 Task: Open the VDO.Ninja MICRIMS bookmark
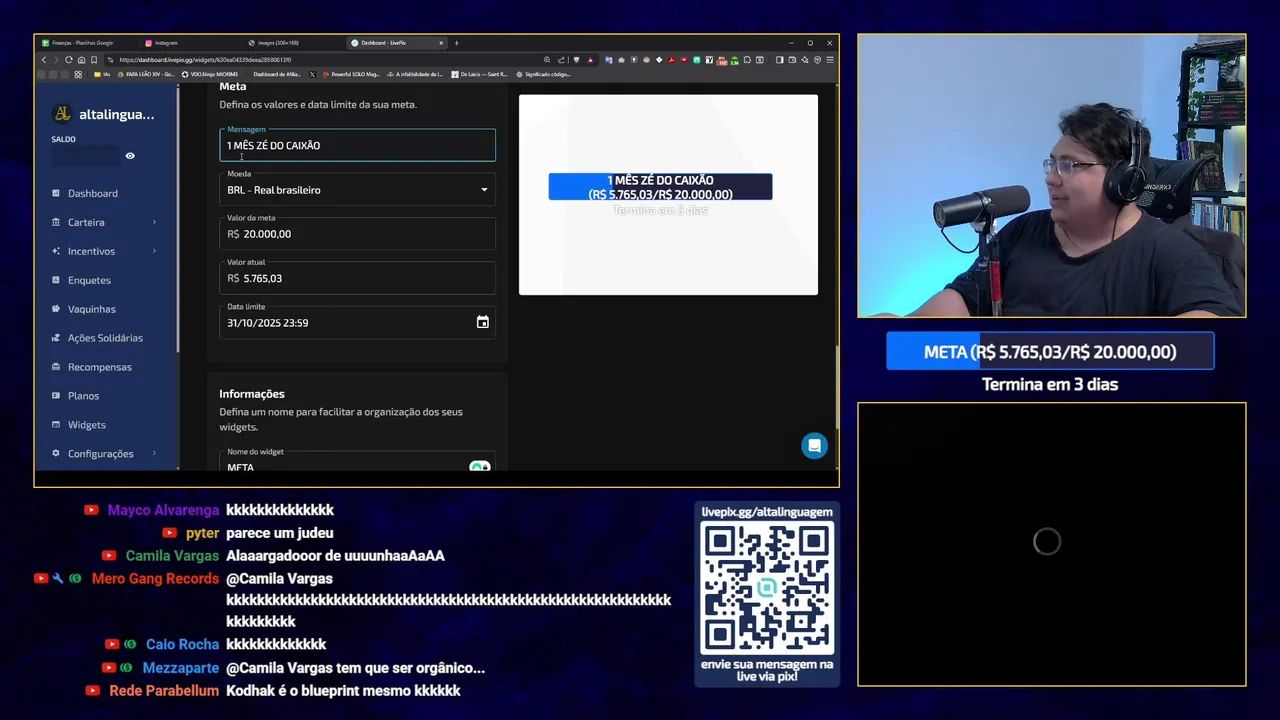(x=210, y=74)
